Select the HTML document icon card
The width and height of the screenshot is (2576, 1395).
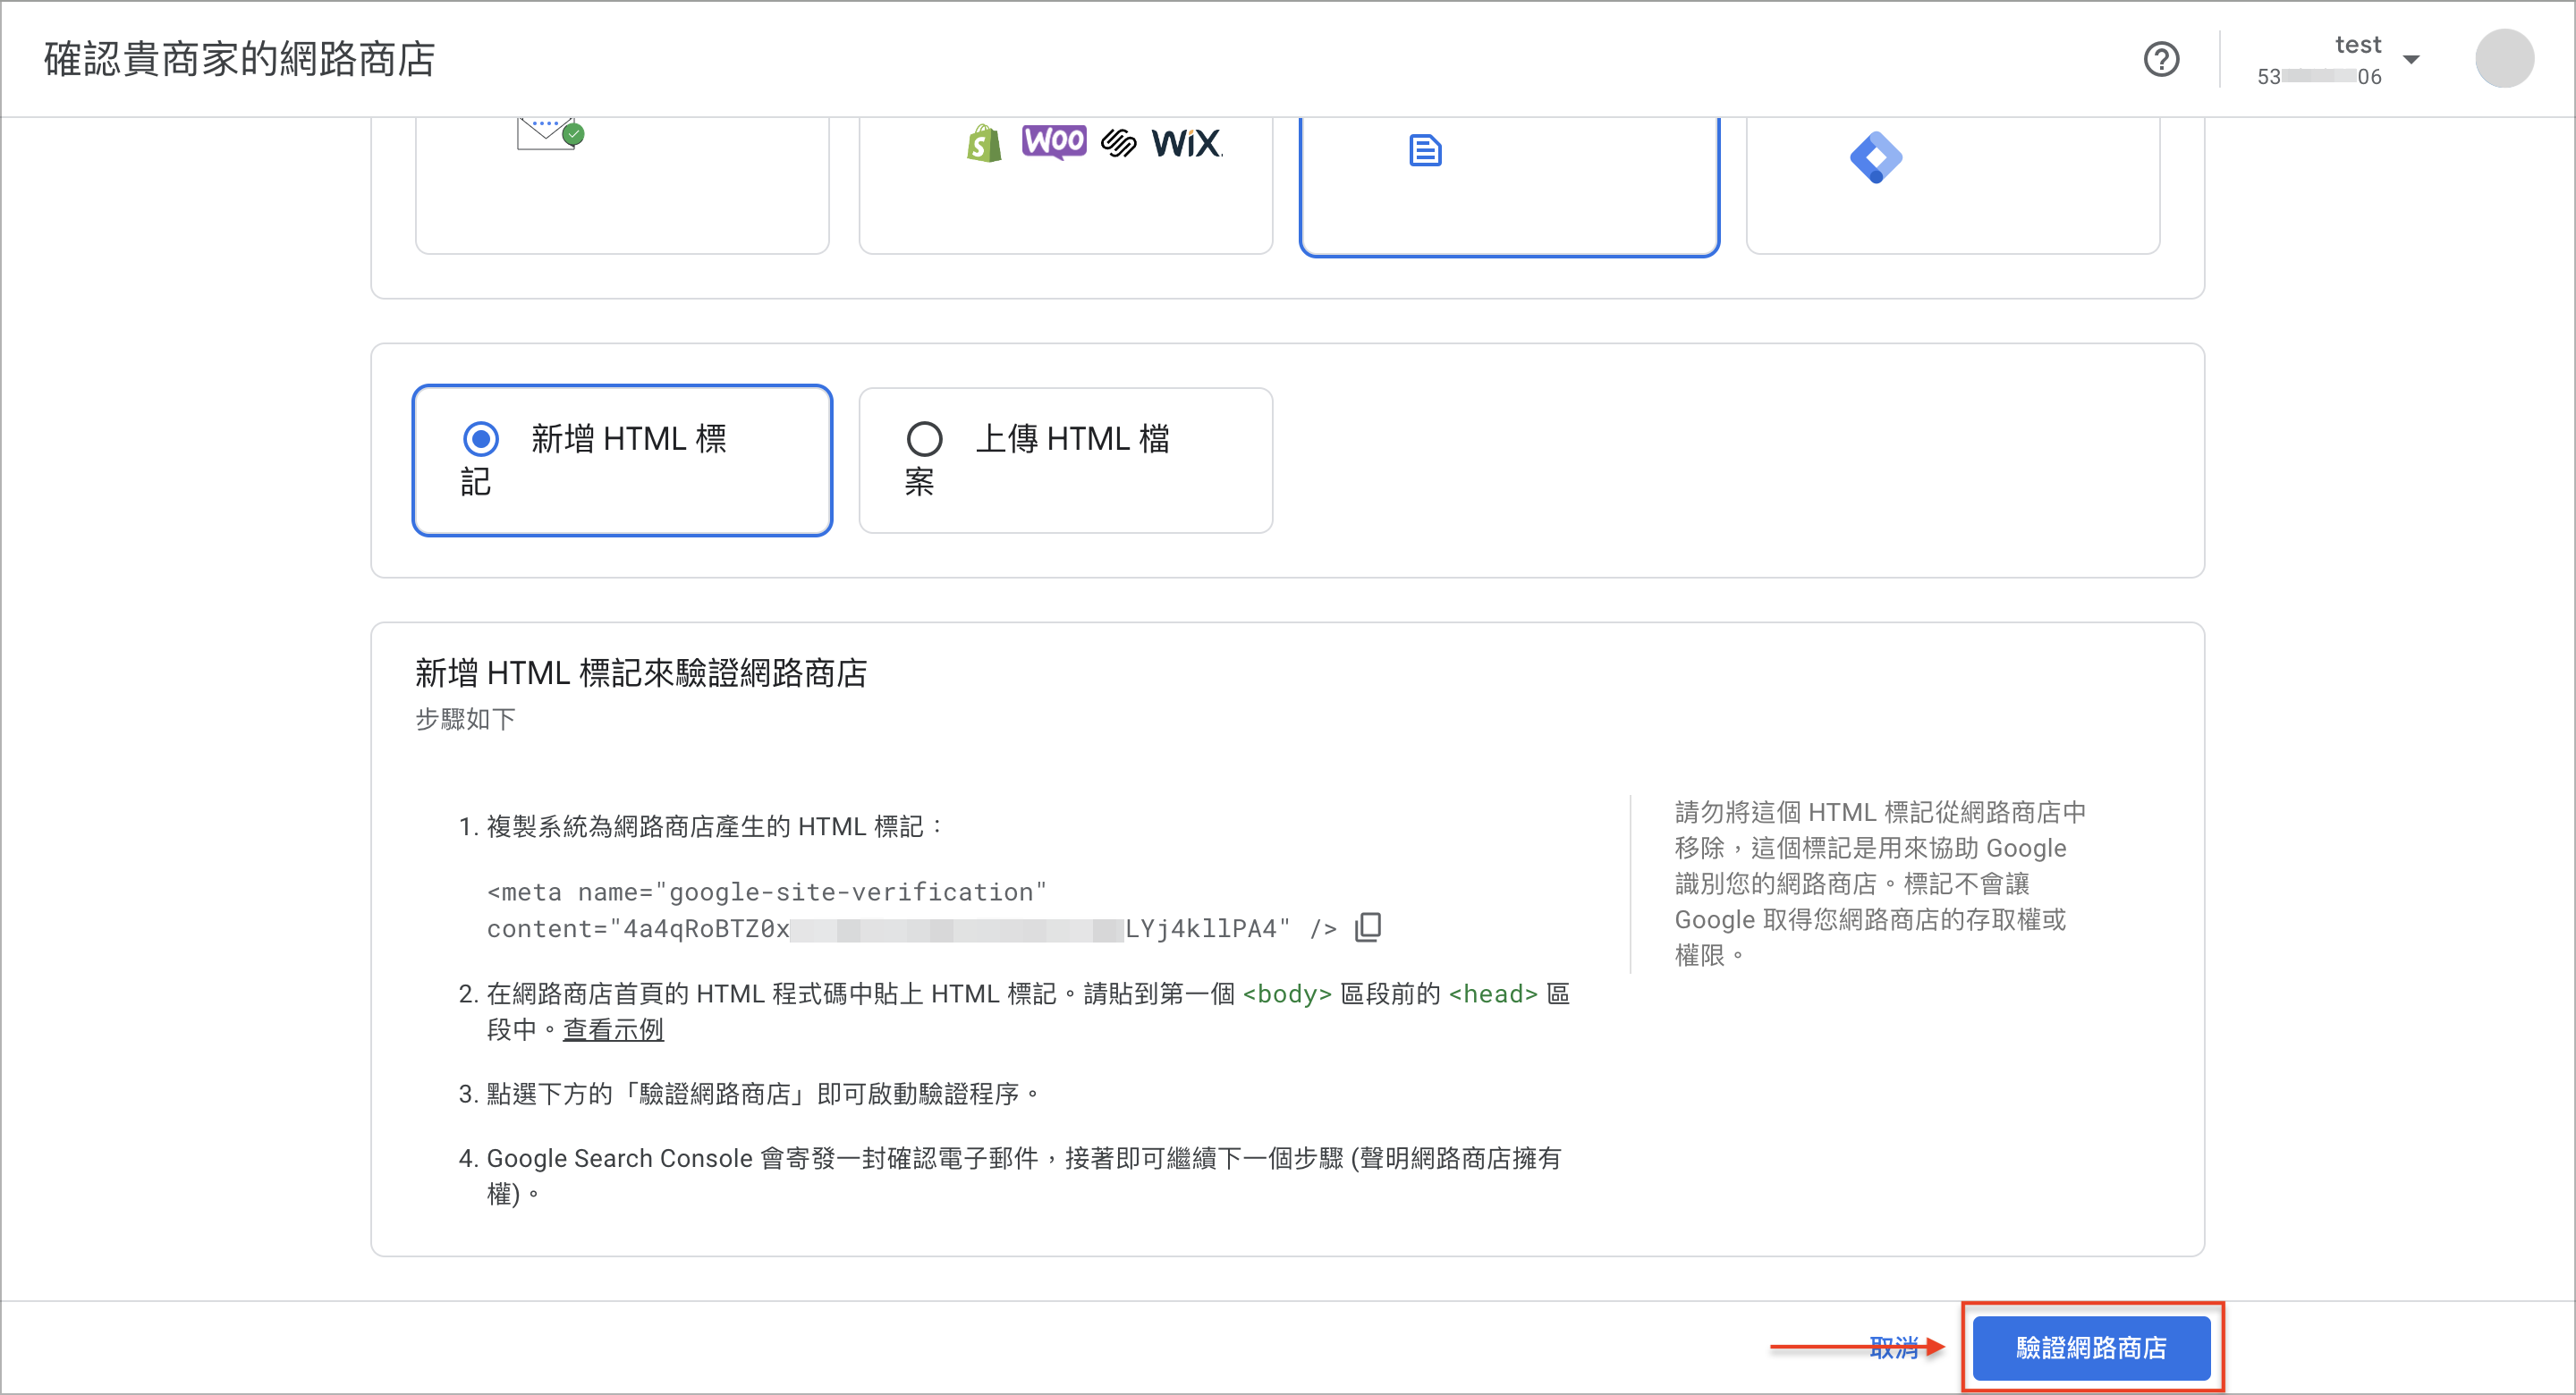click(x=1509, y=186)
